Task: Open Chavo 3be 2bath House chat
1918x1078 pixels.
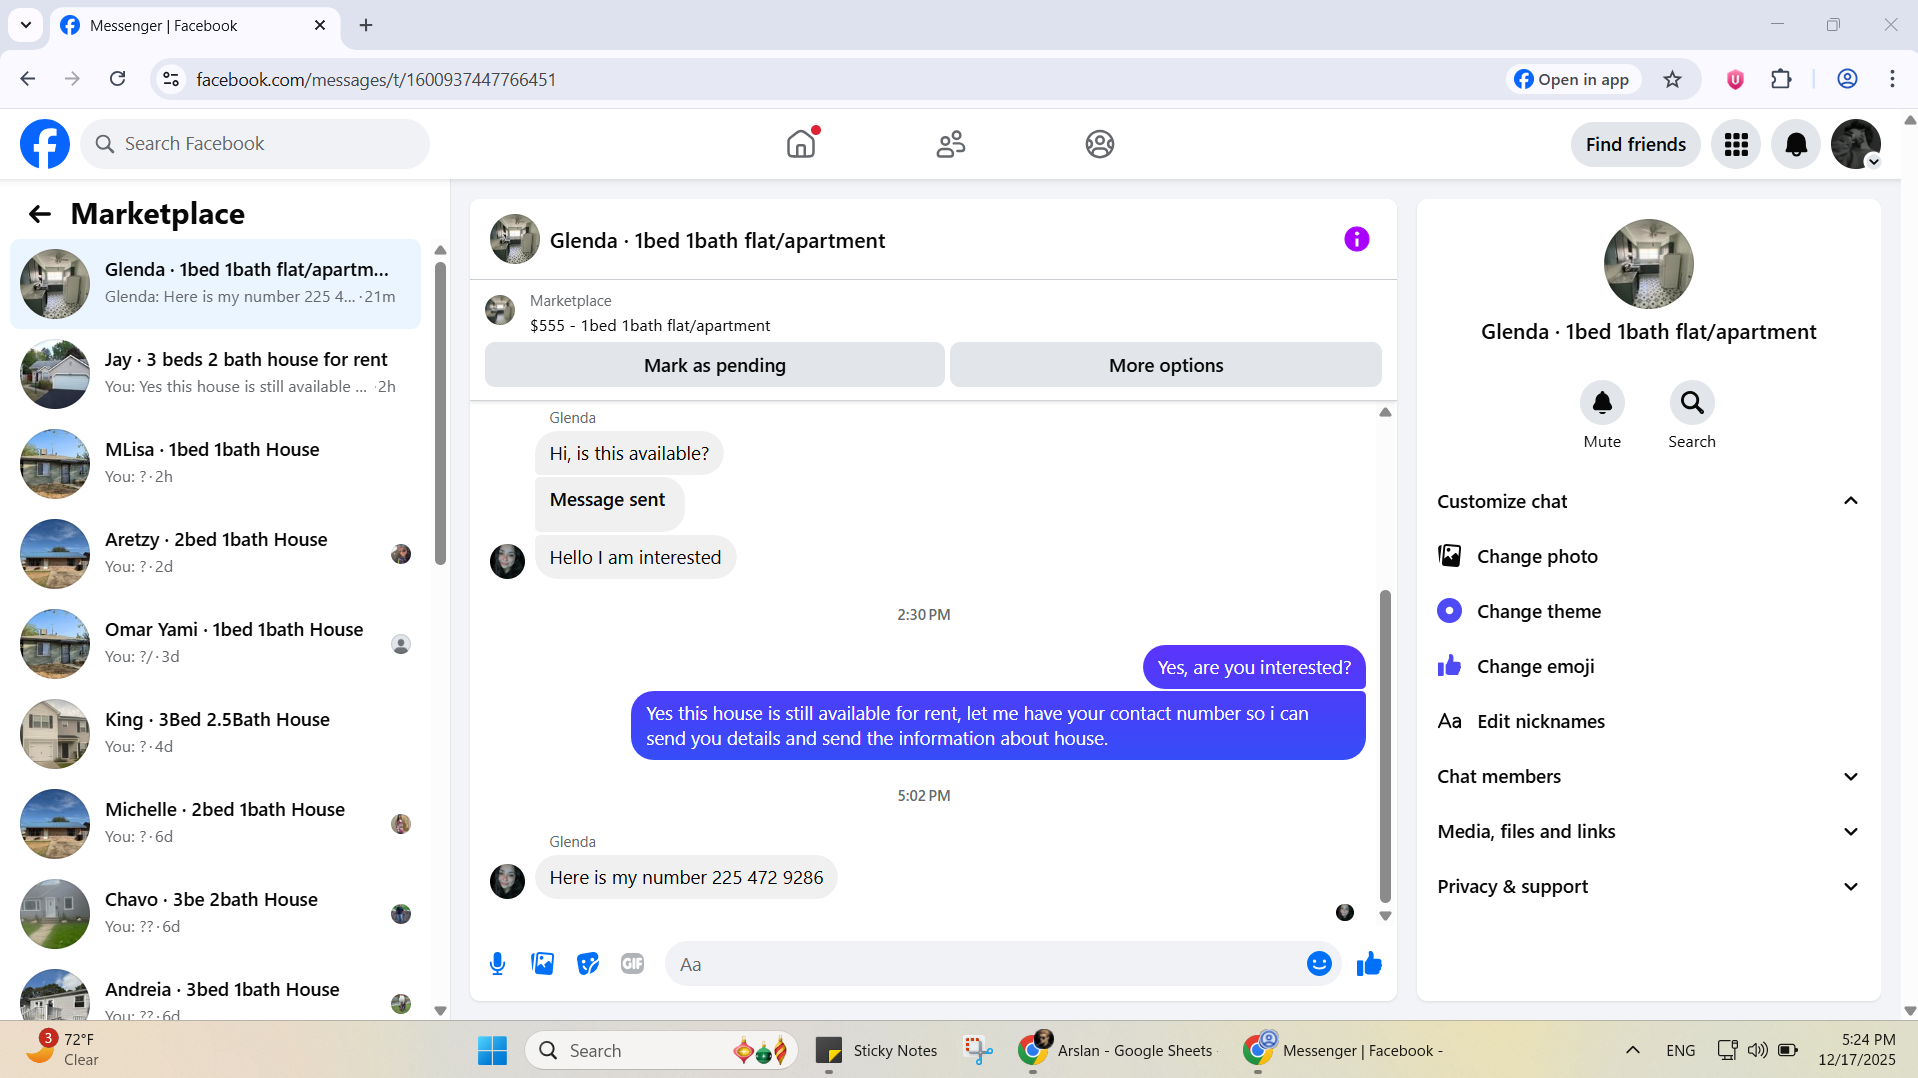Action: click(215, 913)
